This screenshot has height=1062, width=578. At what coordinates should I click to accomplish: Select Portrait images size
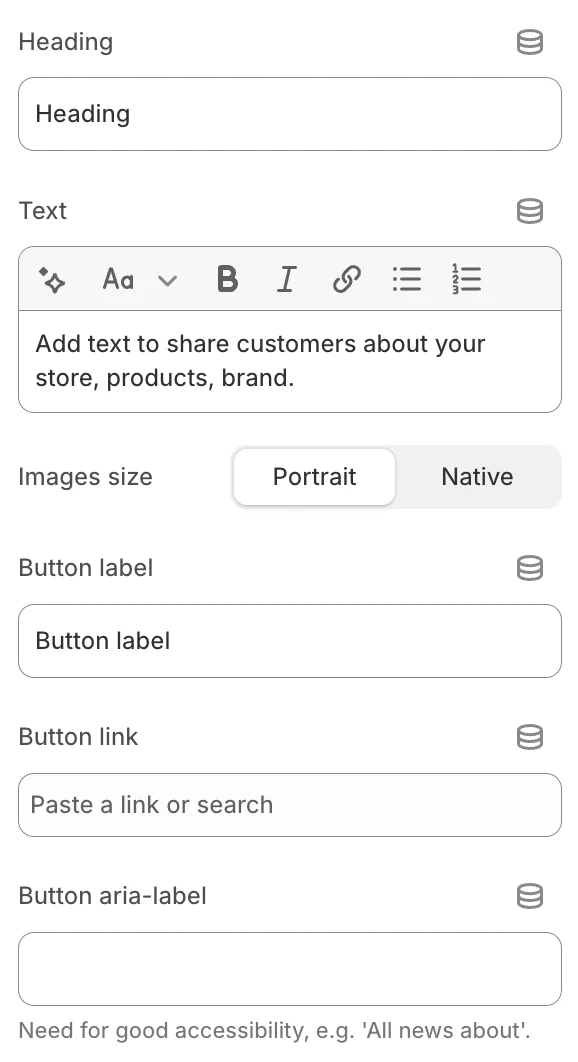coord(314,477)
